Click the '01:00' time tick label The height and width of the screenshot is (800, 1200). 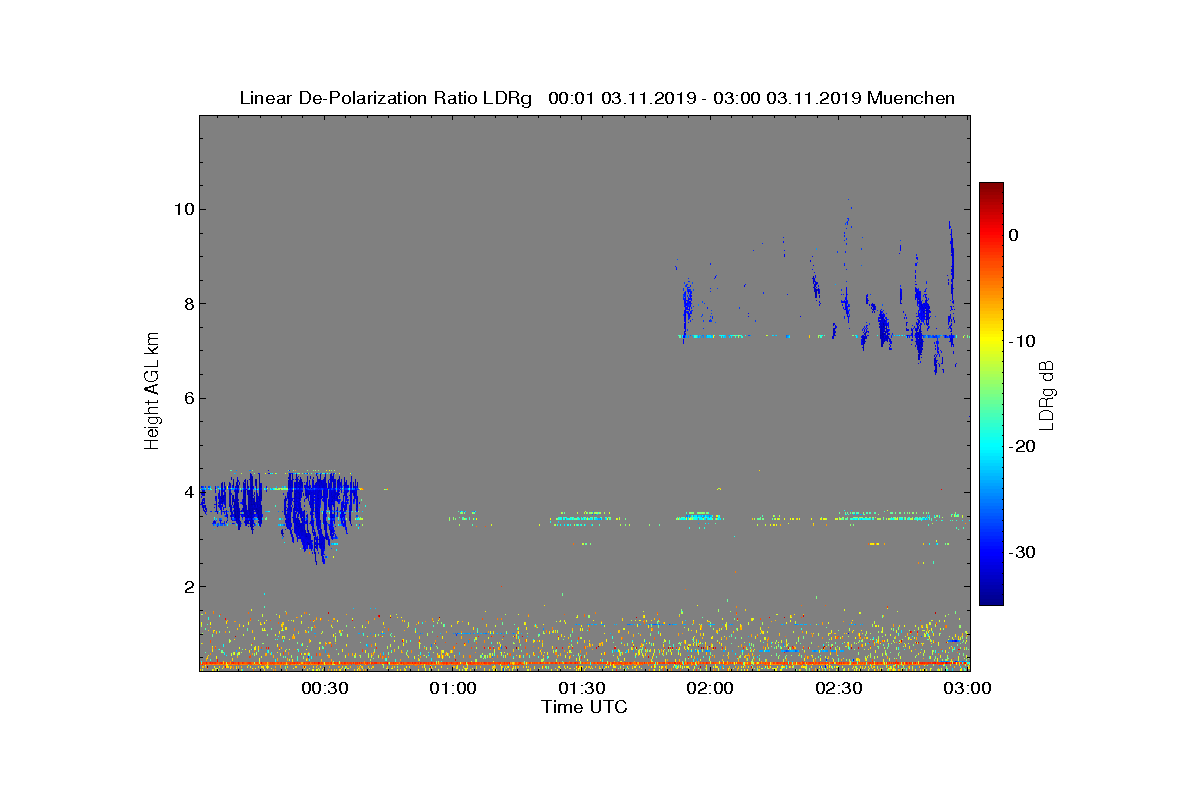[453, 688]
